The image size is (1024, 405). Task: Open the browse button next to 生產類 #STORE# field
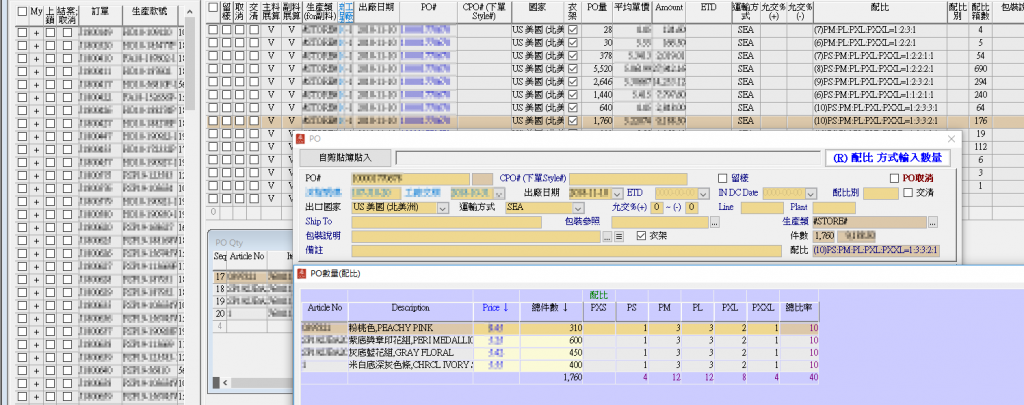tap(933, 222)
